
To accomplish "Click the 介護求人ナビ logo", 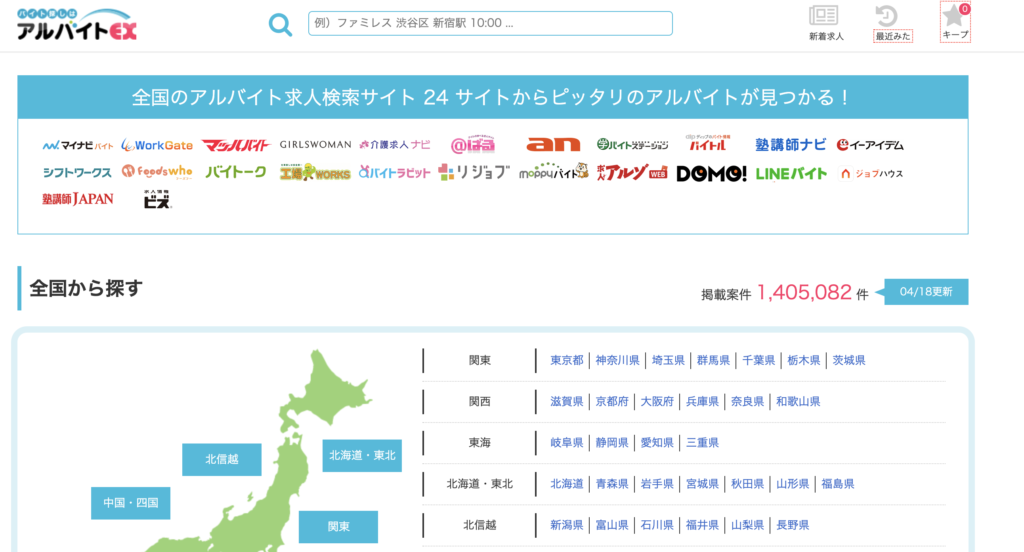I will [x=394, y=144].
